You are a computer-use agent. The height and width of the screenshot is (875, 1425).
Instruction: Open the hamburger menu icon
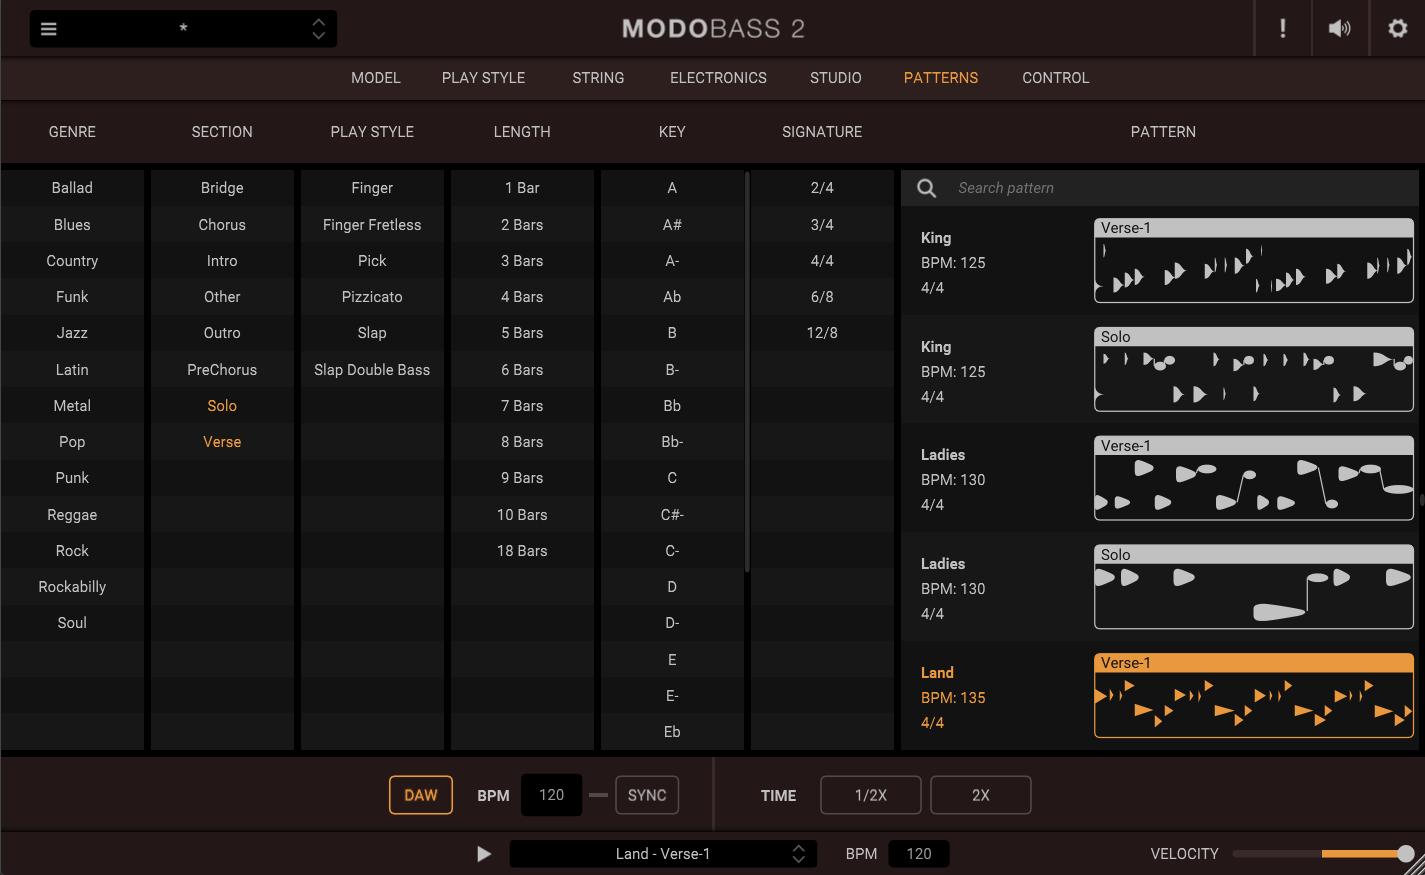pyautogui.click(x=48, y=29)
